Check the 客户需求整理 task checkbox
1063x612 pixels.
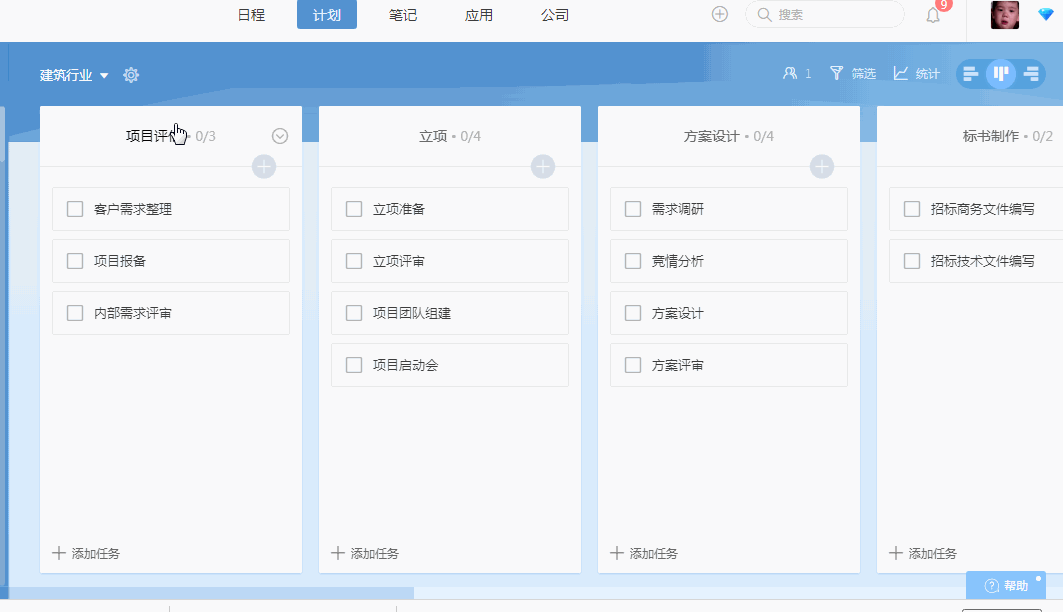click(75, 209)
